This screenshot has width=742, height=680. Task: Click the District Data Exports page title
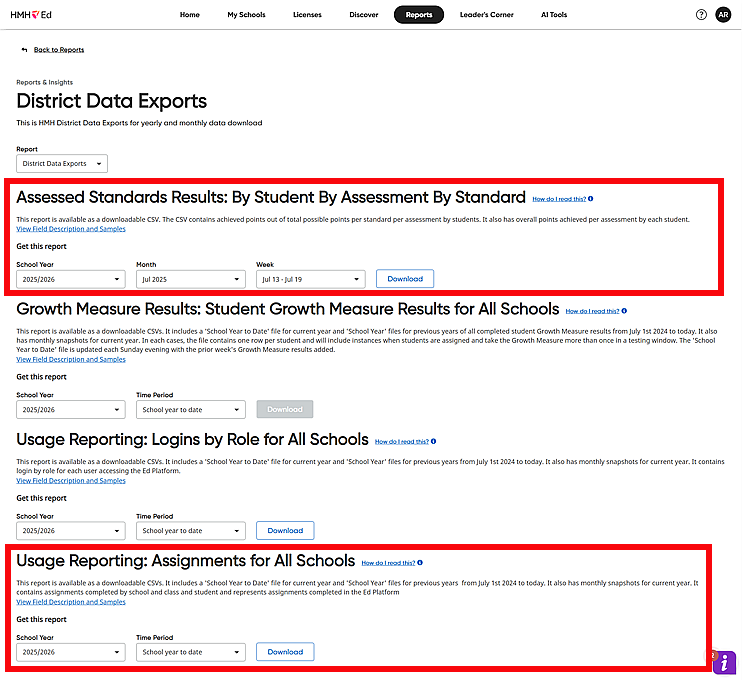coord(112,101)
